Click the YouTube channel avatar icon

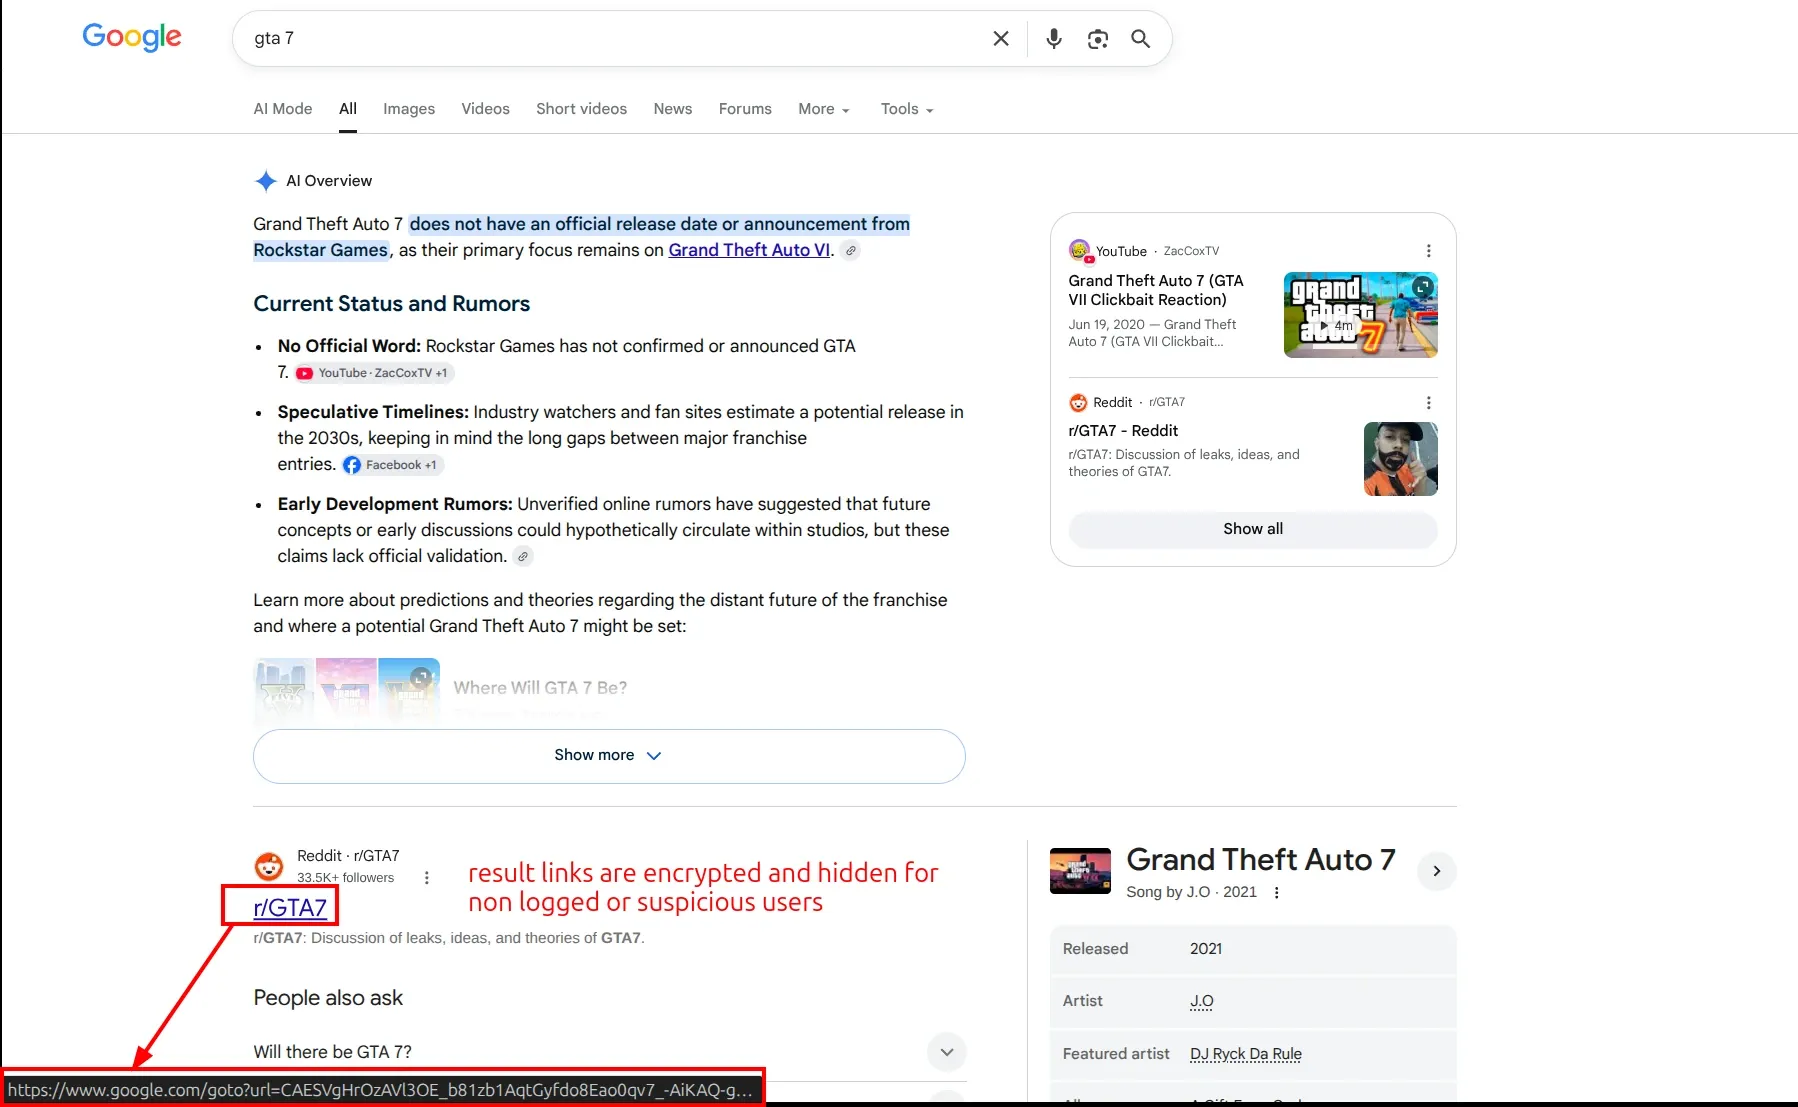[1079, 250]
